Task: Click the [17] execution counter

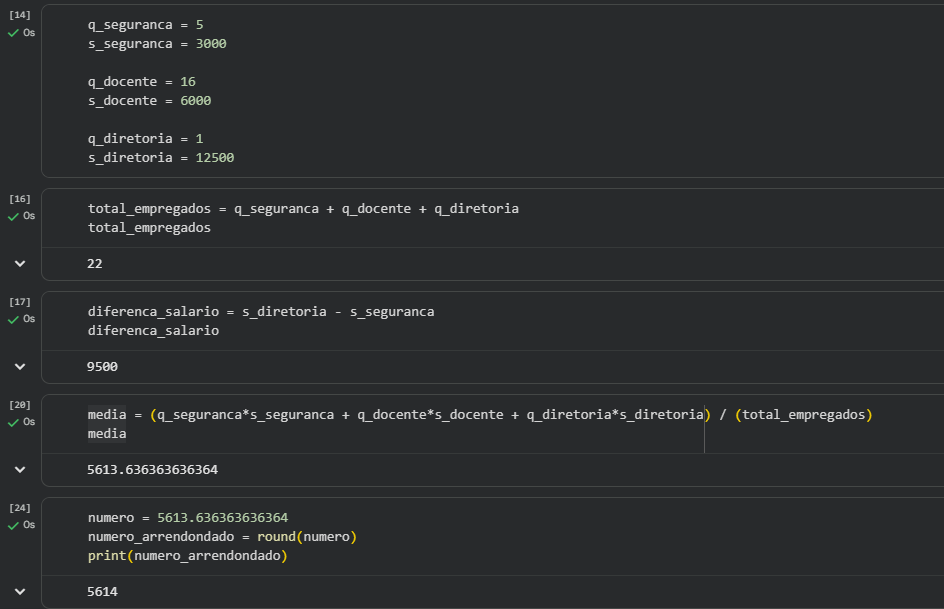Action: pyautogui.click(x=20, y=302)
